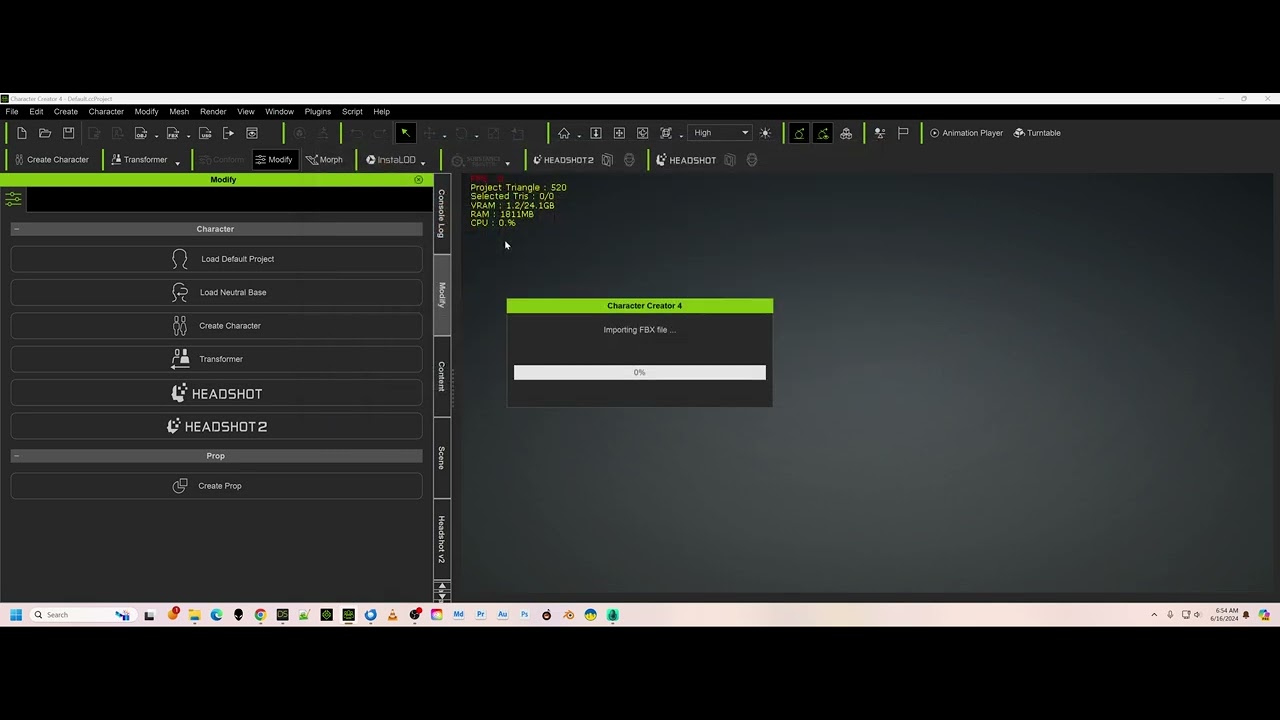Screen dimensions: 1280x720
Task: Open the File menu
Action: 12,112
